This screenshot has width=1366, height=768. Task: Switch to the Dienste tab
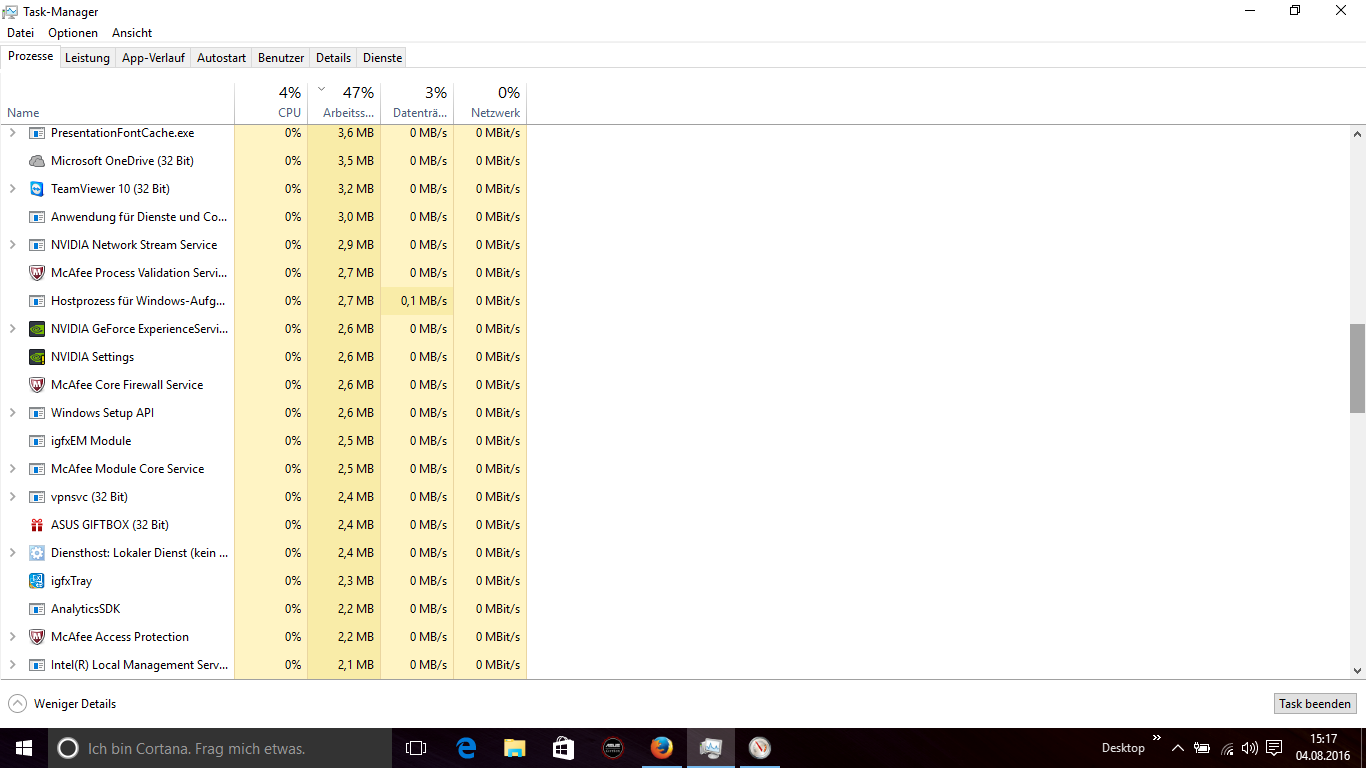point(382,58)
